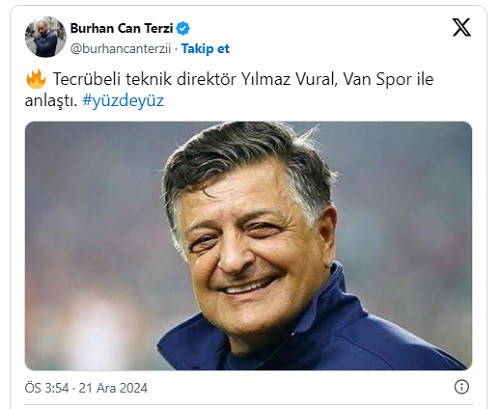Open the @burhancanterzii handle link

[120, 49]
